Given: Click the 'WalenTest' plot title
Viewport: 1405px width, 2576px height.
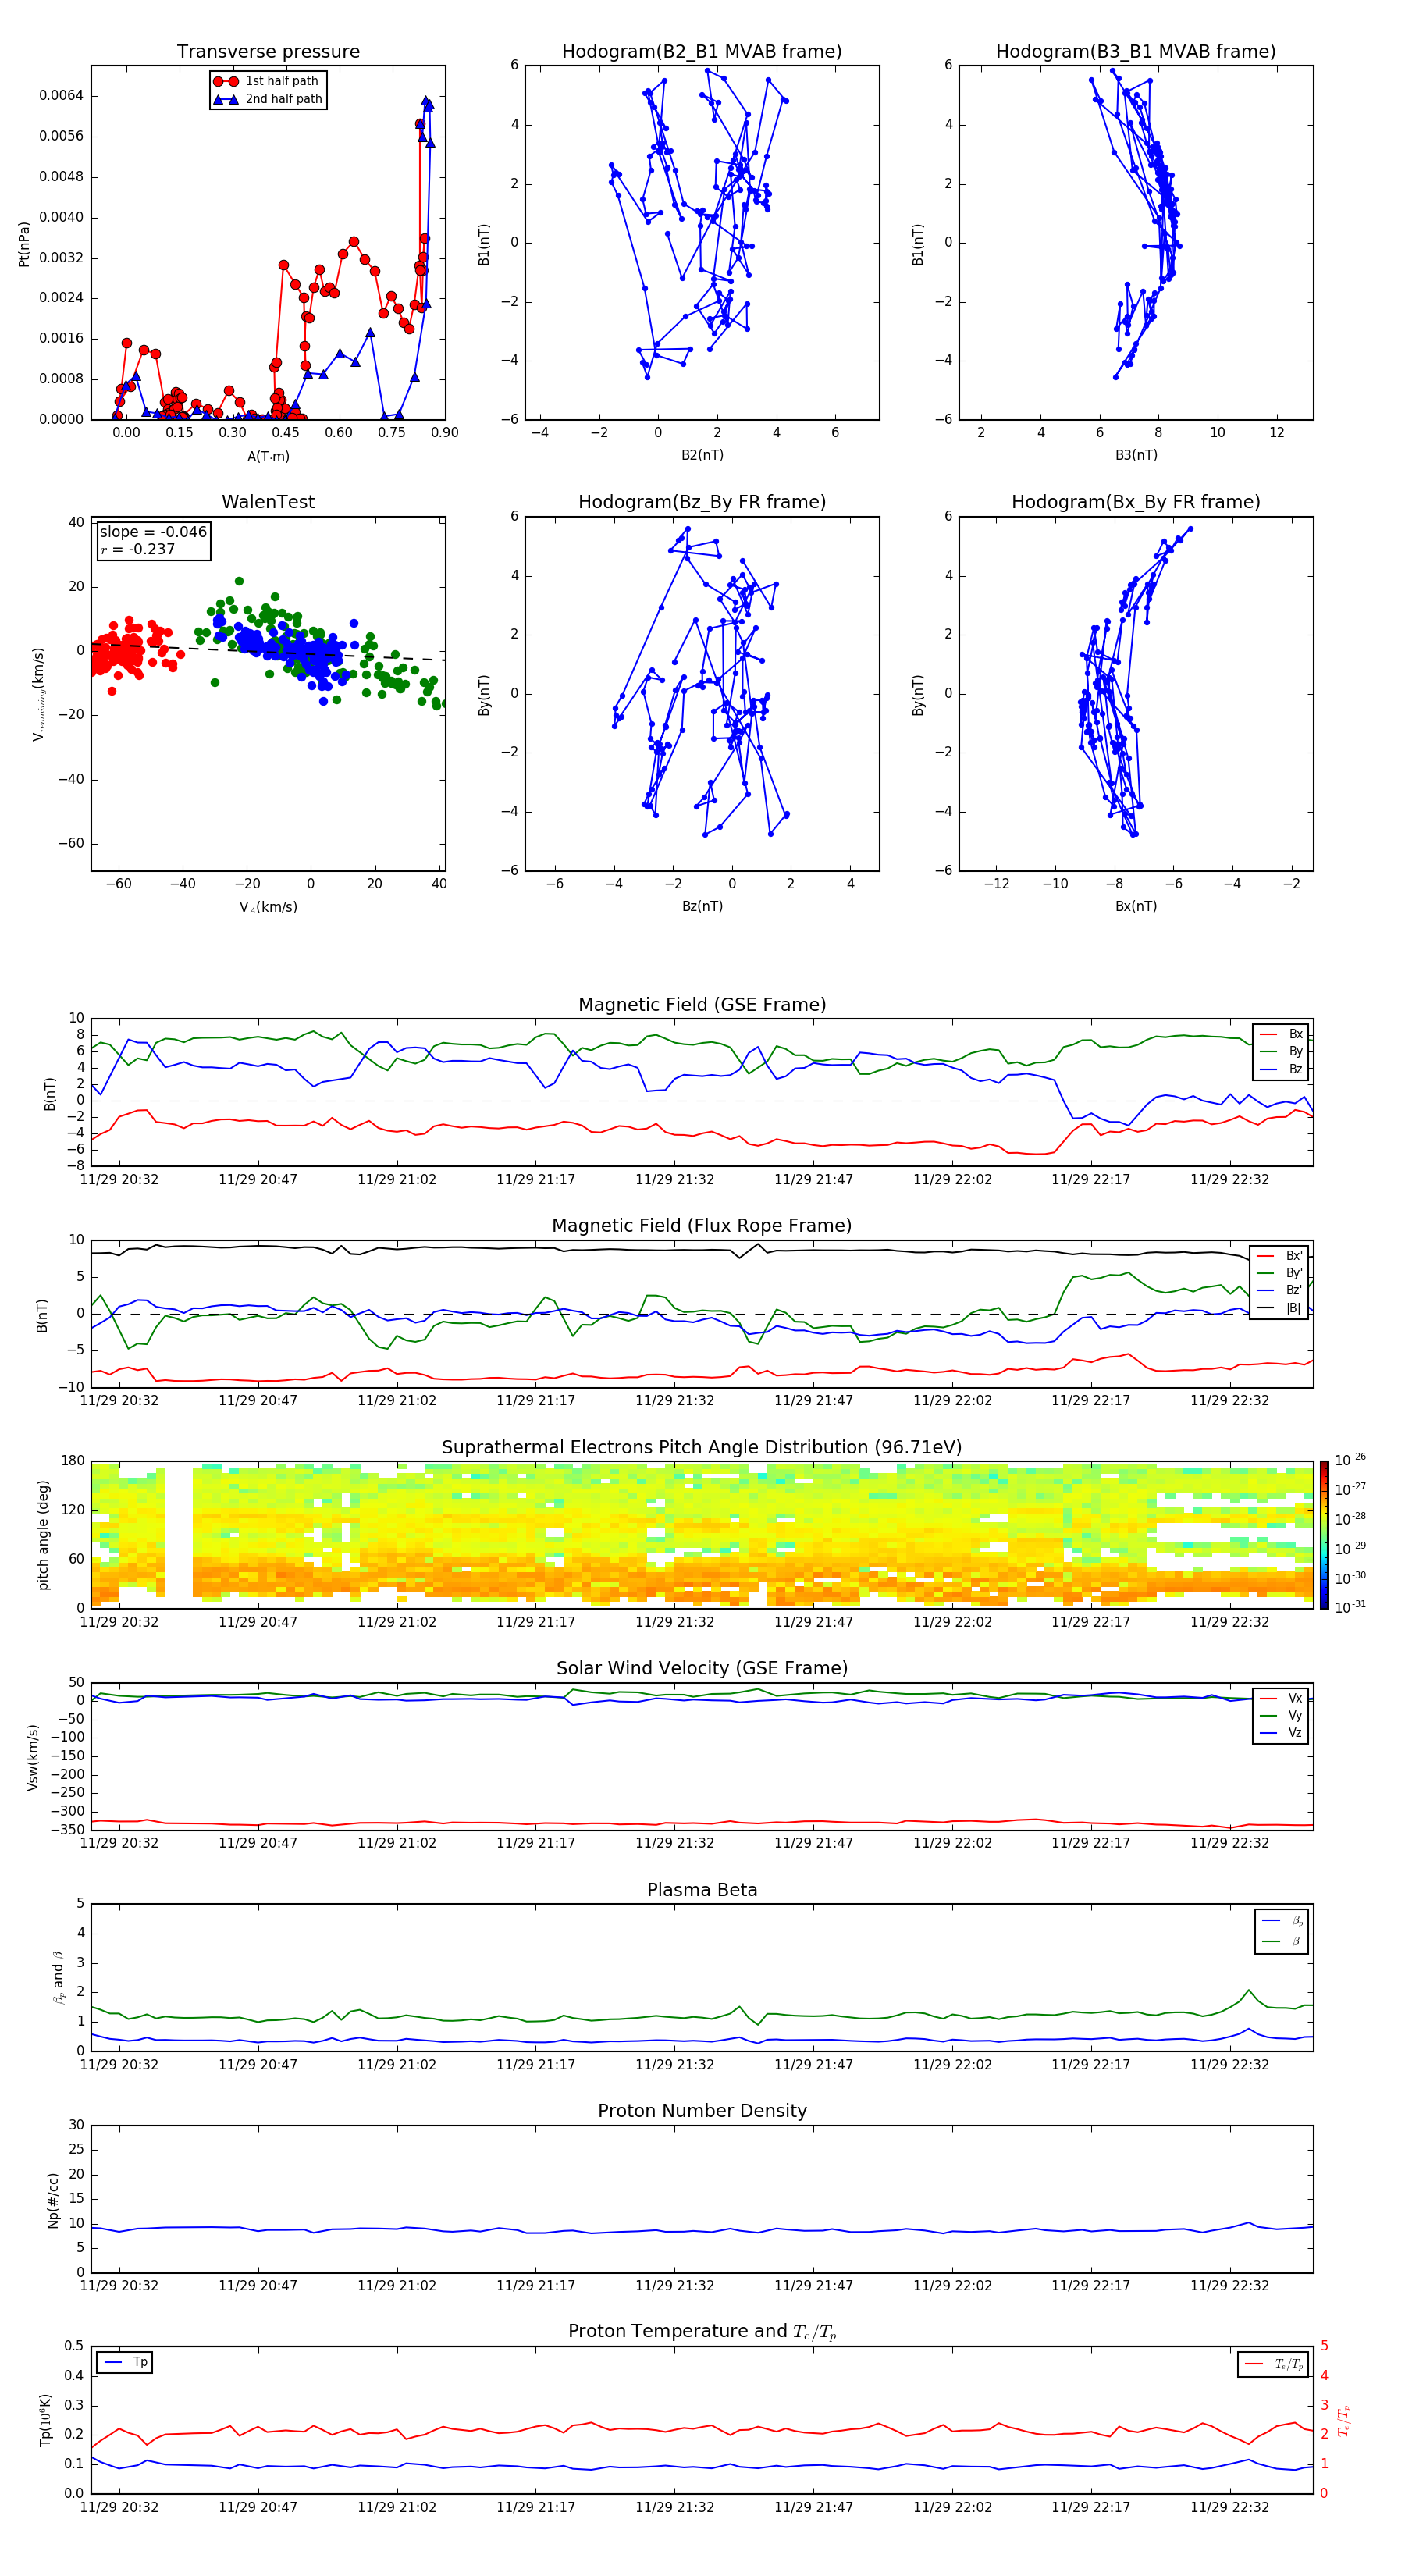Looking at the screenshot, I should point(268,502).
